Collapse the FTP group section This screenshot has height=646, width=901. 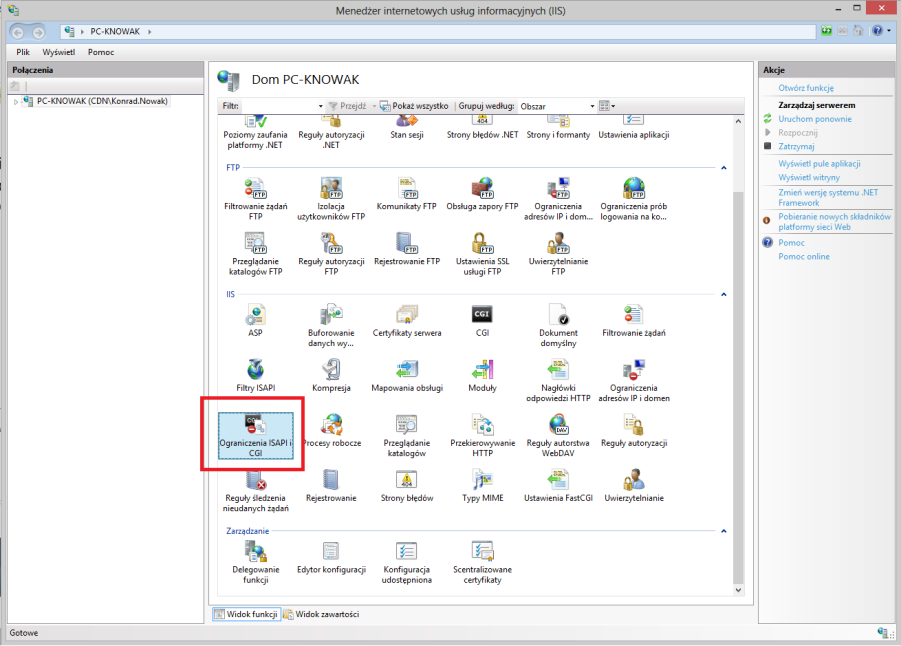[723, 168]
